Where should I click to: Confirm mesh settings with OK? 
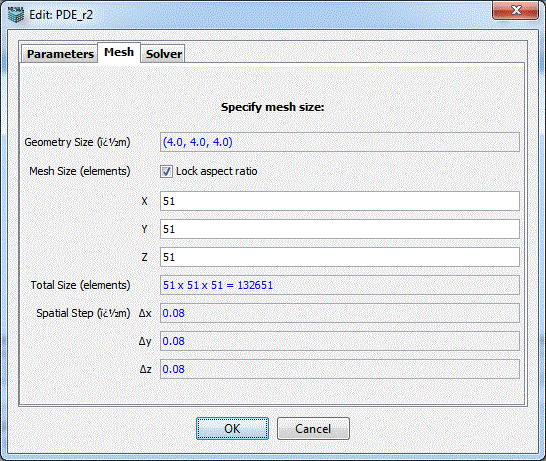232,429
